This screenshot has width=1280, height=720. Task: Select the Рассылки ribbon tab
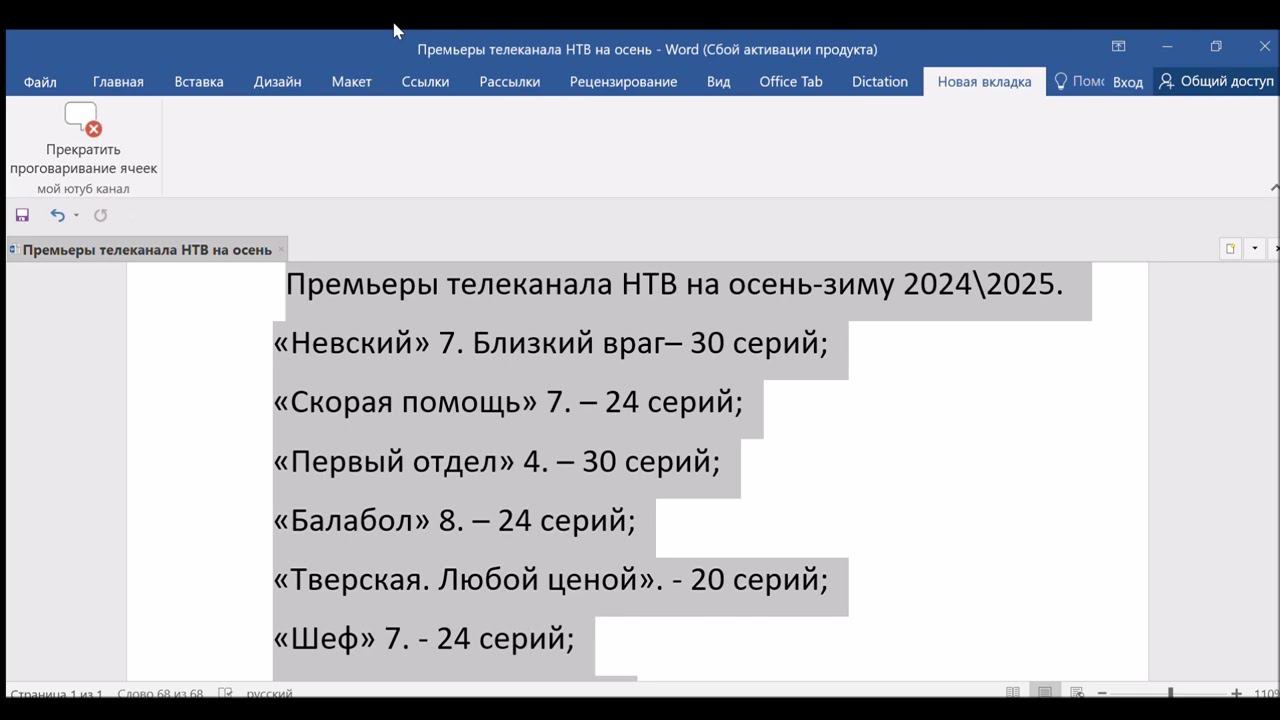(x=509, y=82)
